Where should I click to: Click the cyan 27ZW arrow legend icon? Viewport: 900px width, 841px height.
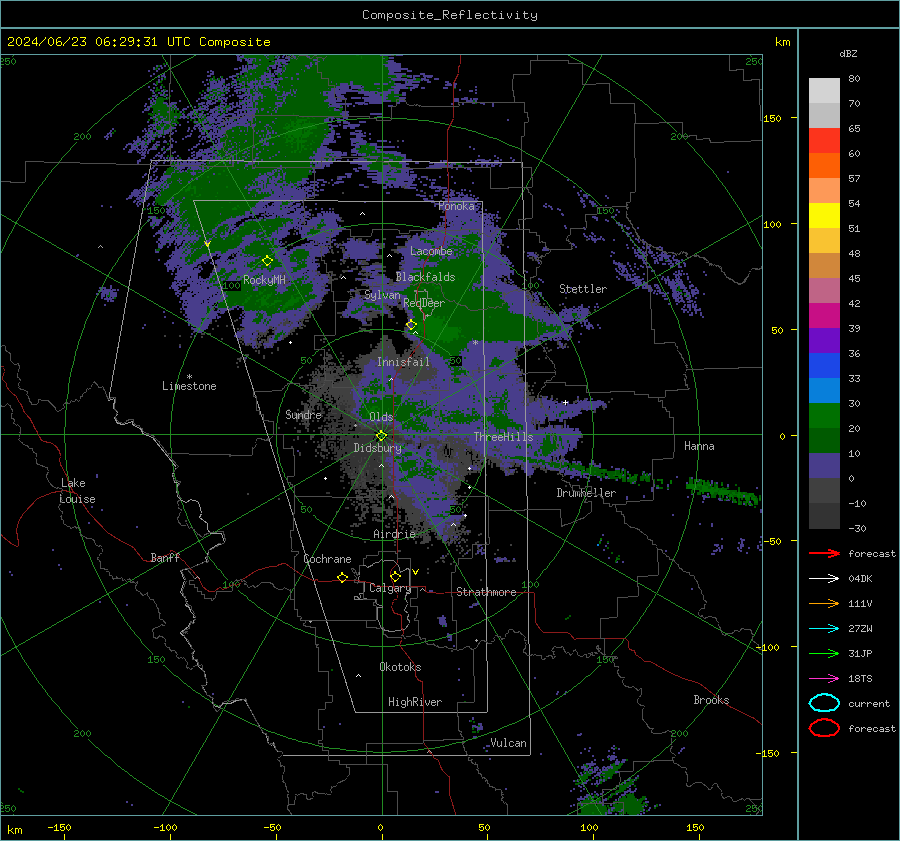tap(824, 629)
